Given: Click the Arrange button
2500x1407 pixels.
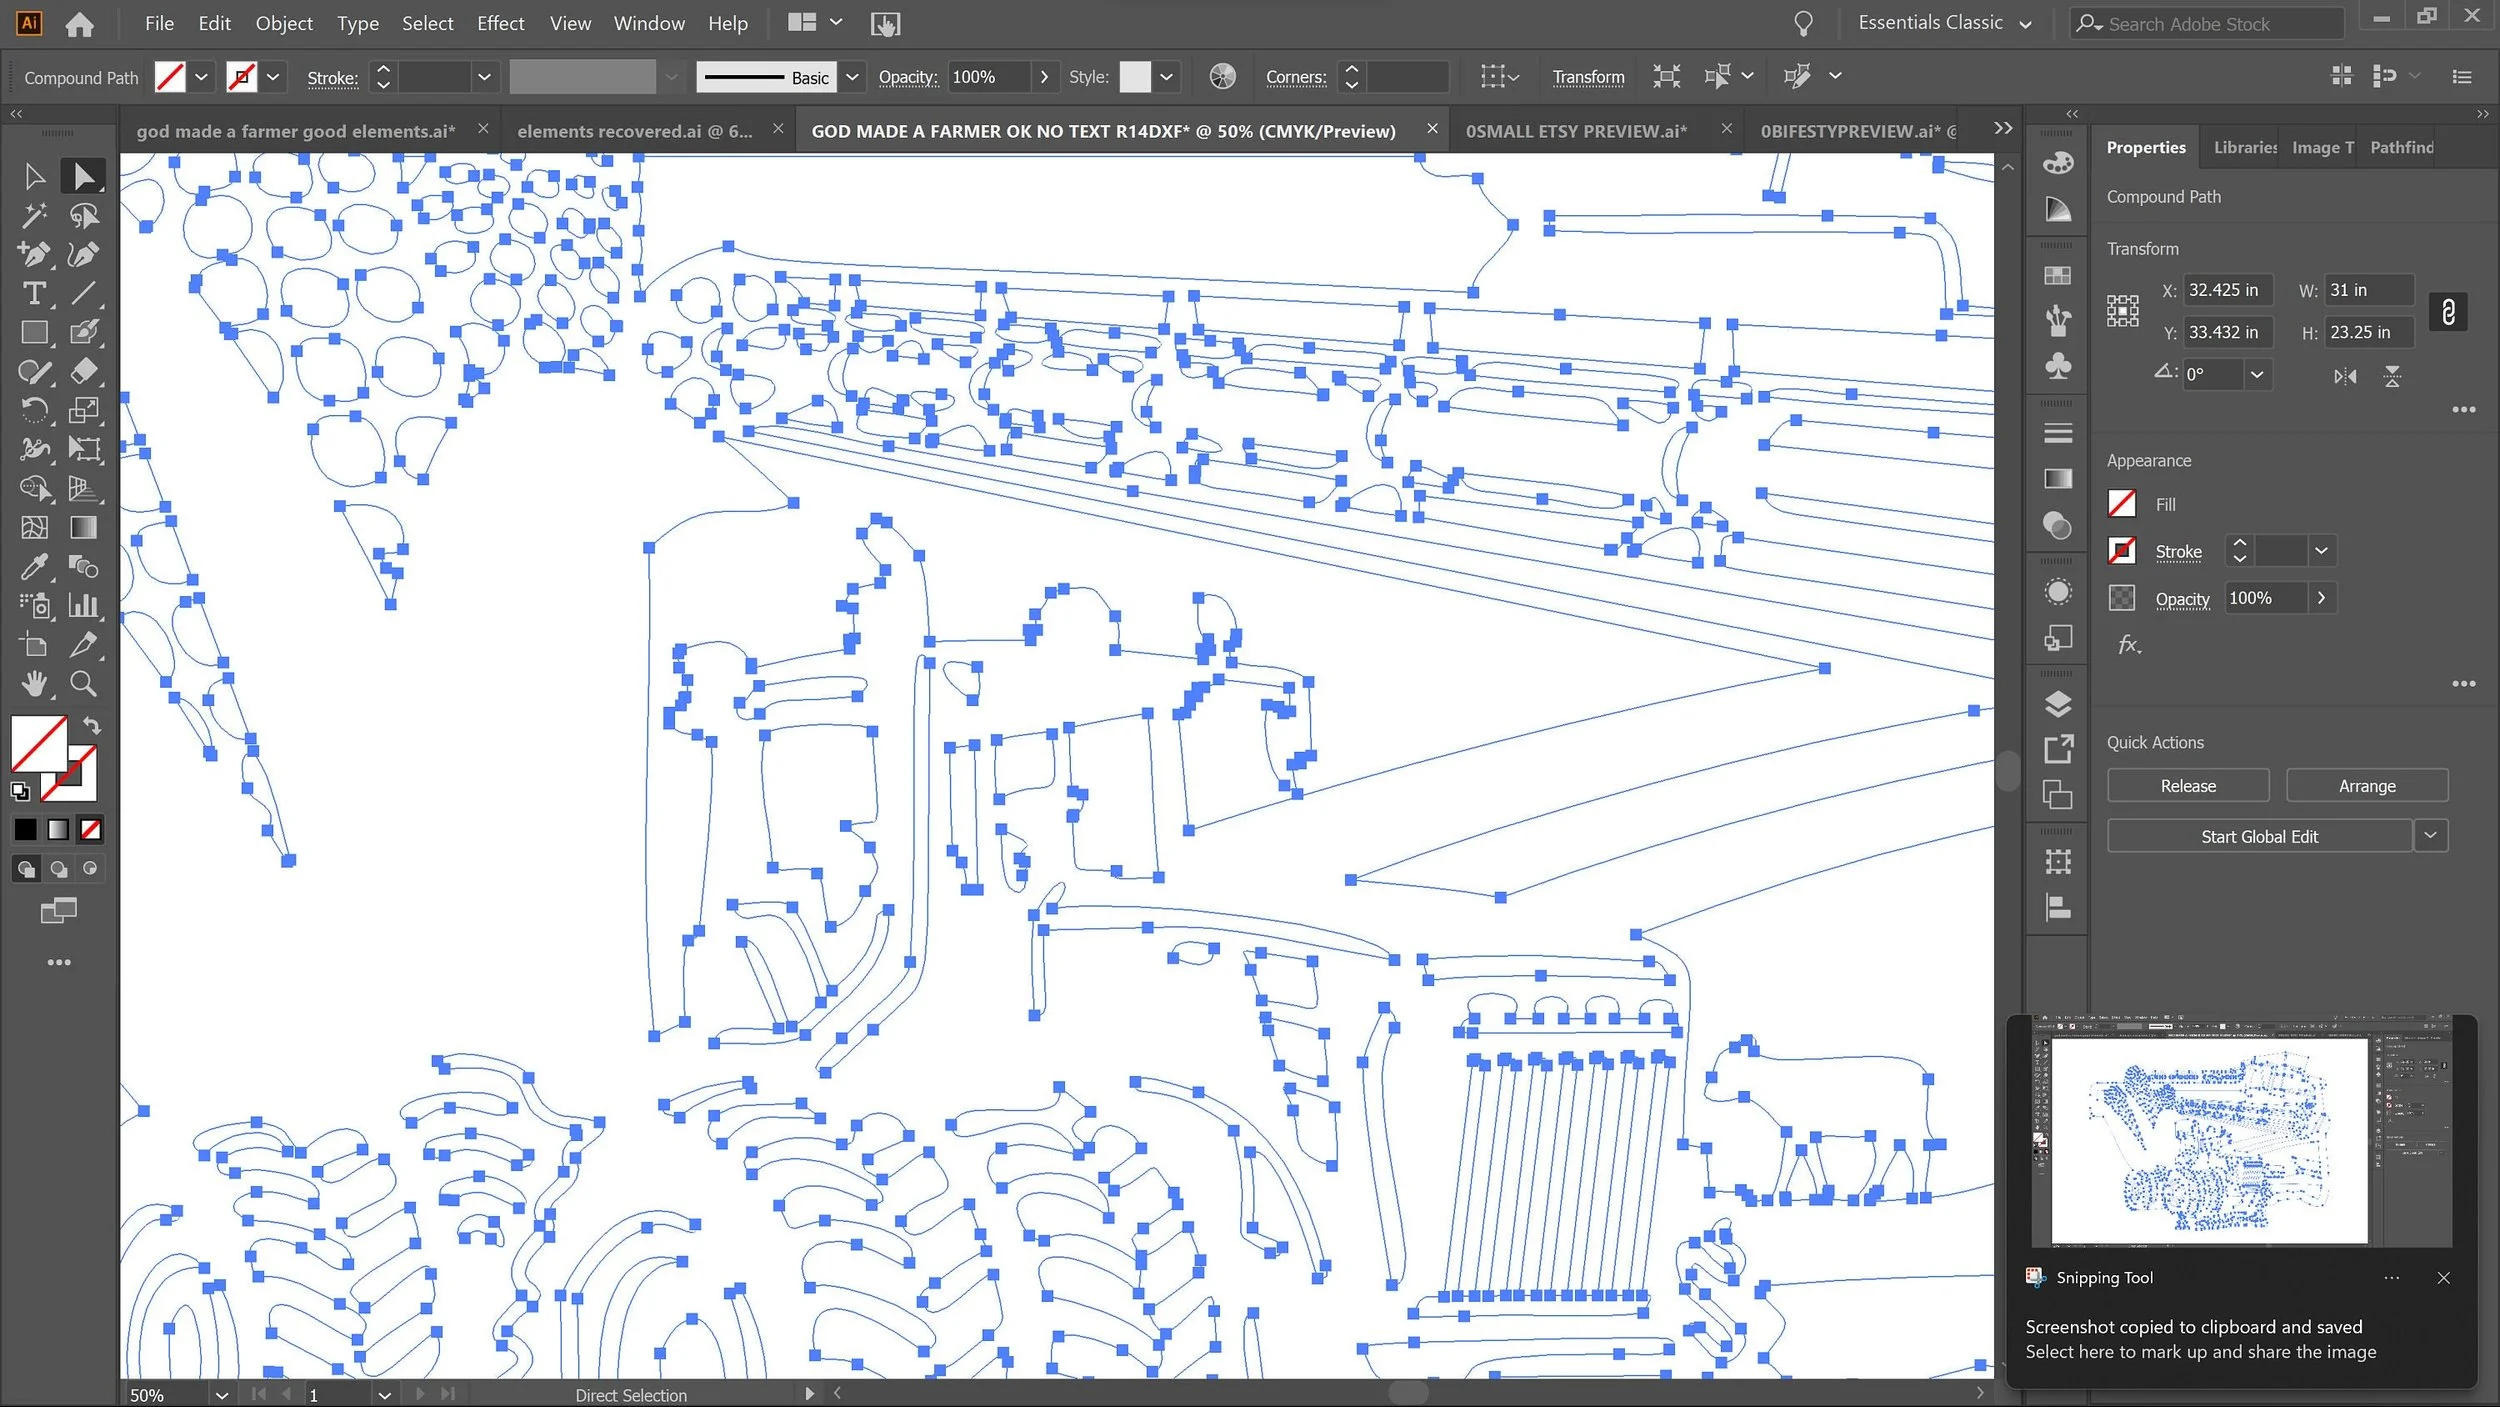Looking at the screenshot, I should (2366, 786).
